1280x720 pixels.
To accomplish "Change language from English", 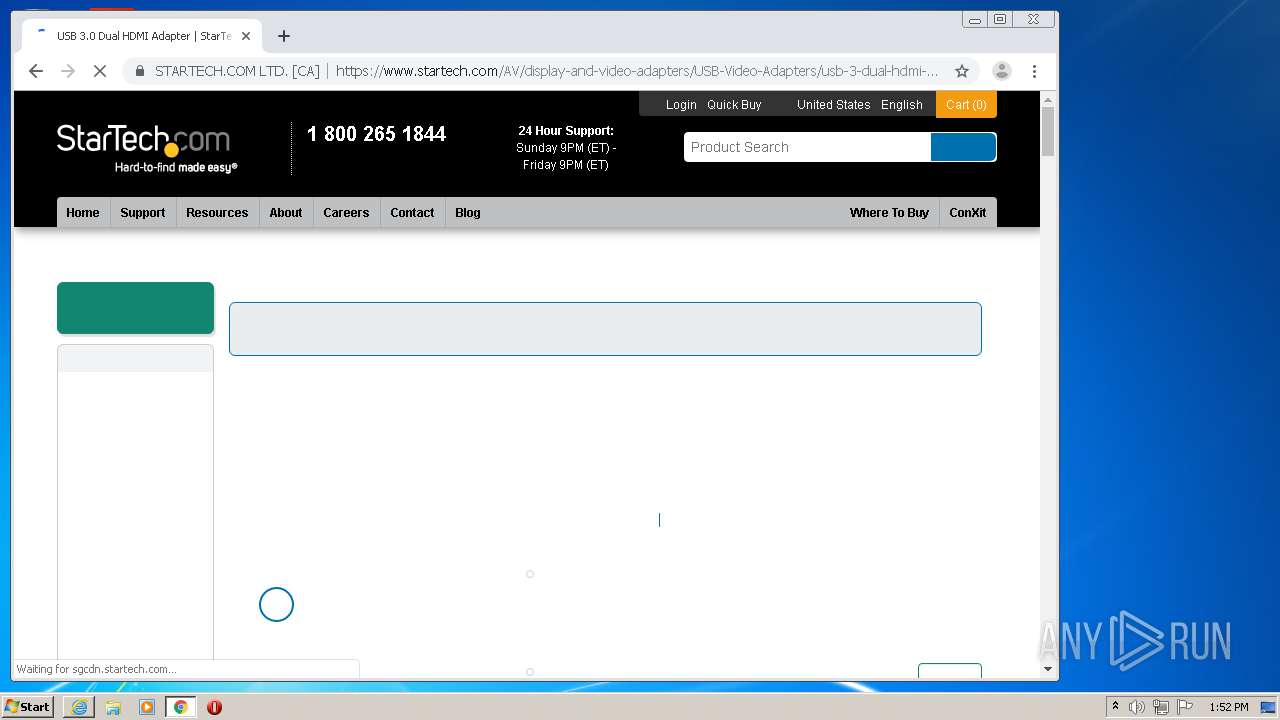I will click(902, 104).
